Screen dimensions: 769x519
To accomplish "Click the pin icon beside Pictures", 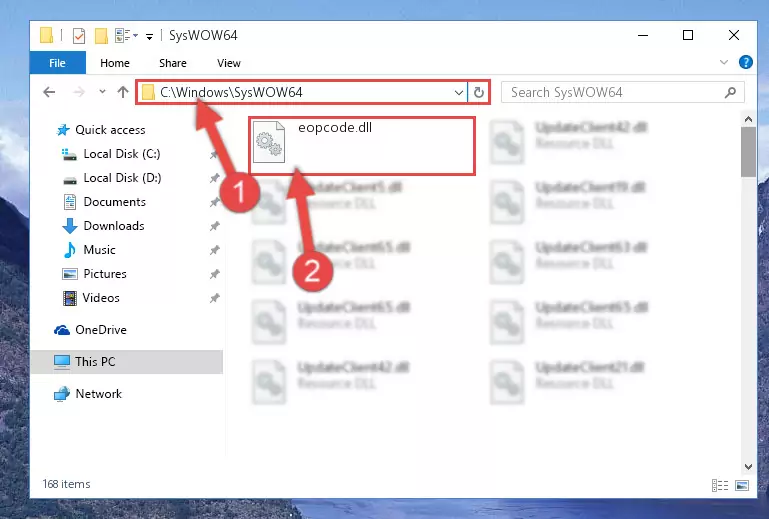I will [214, 274].
